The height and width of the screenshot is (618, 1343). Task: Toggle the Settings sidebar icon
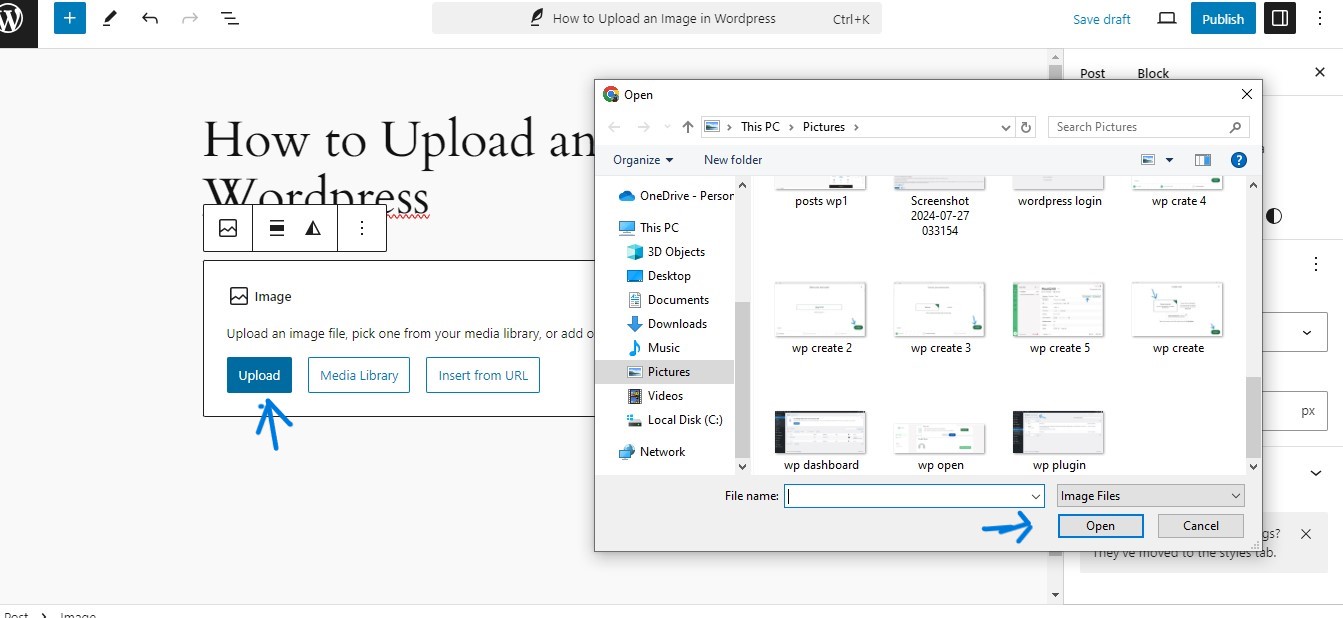[x=1280, y=18]
